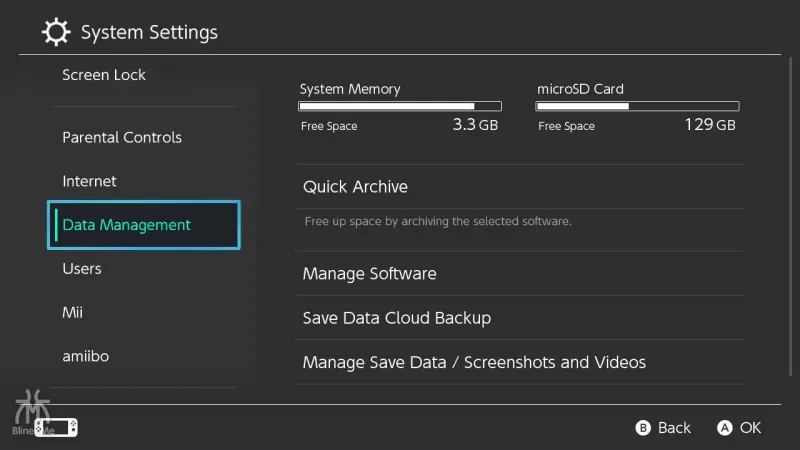Open Manage Software
Screen dimensions: 800x450
click(x=519, y=273)
